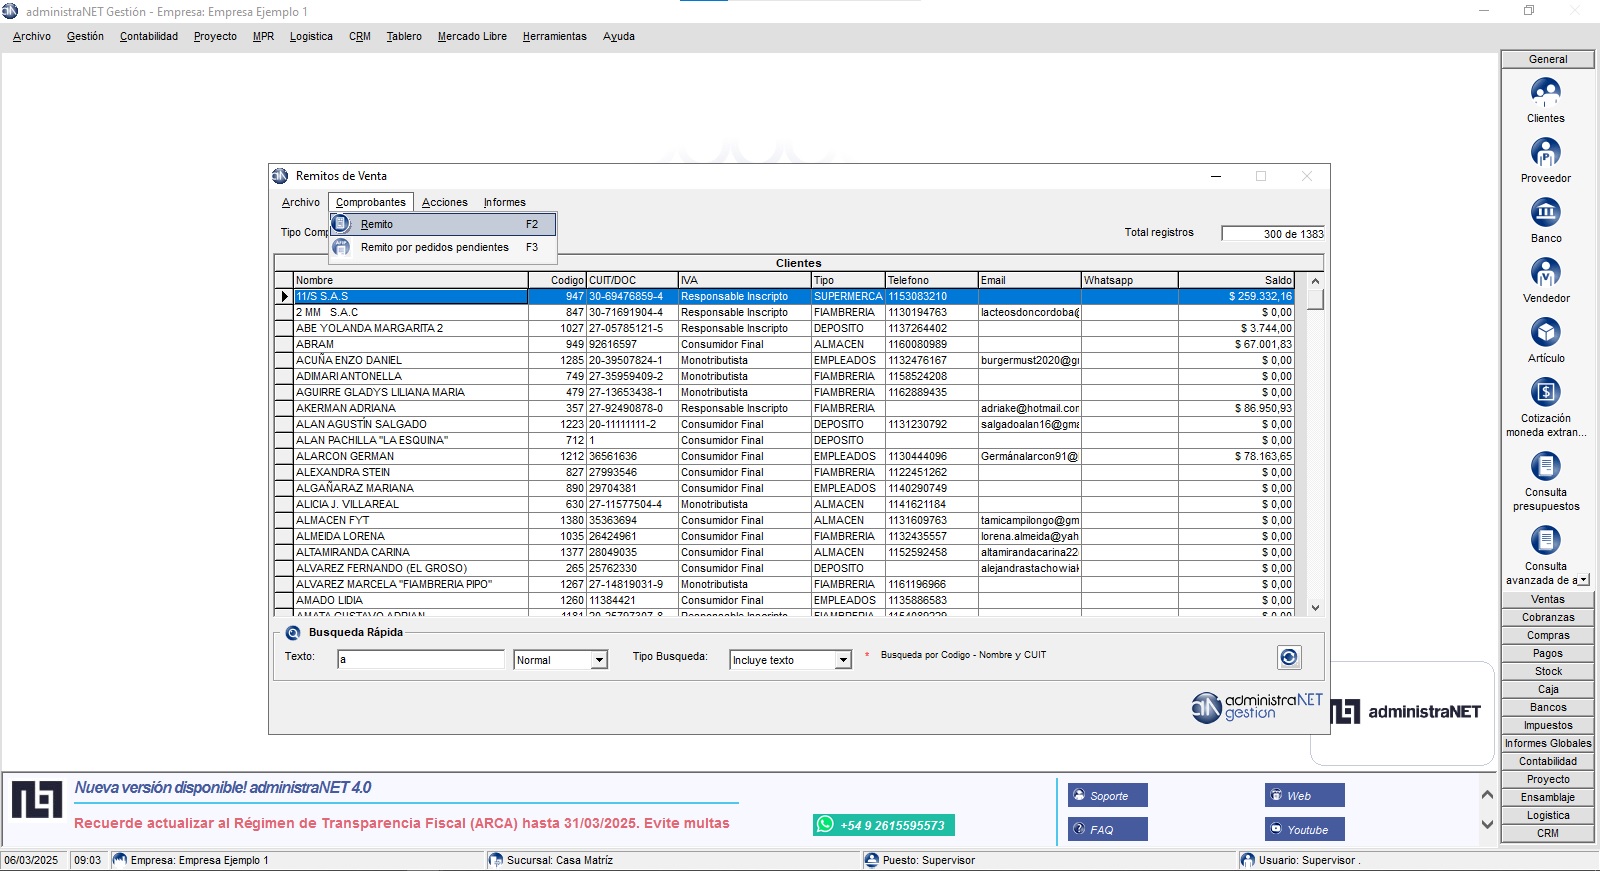Open Acciones menu in Remitos de Venta
1600x871 pixels.
tap(445, 203)
